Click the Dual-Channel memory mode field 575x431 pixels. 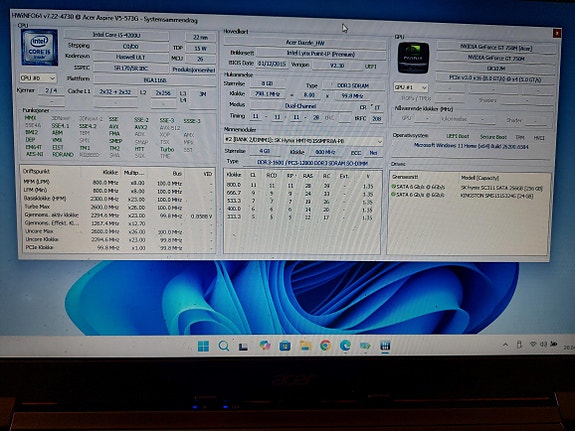tap(300, 106)
